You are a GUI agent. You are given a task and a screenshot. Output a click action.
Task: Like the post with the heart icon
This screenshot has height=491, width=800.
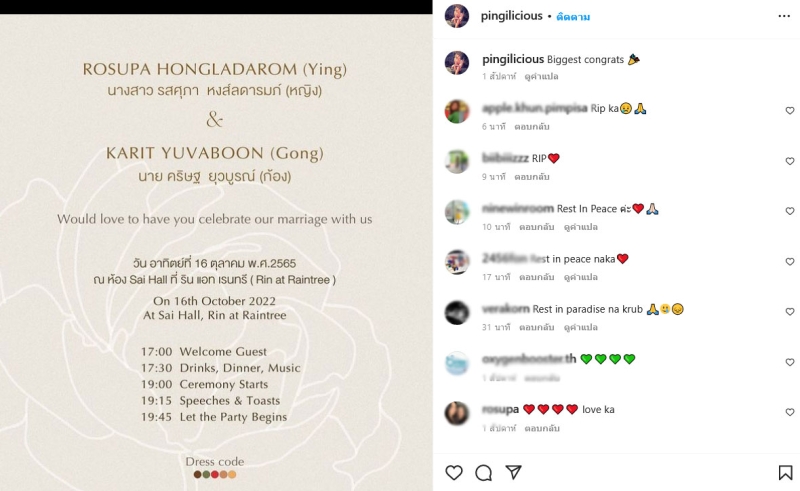coord(454,473)
